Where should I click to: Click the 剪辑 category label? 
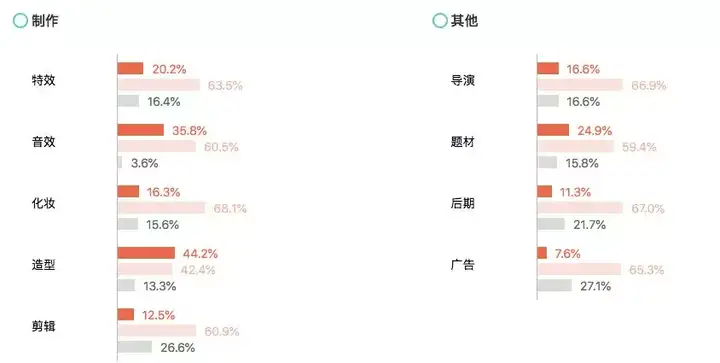coord(44,326)
